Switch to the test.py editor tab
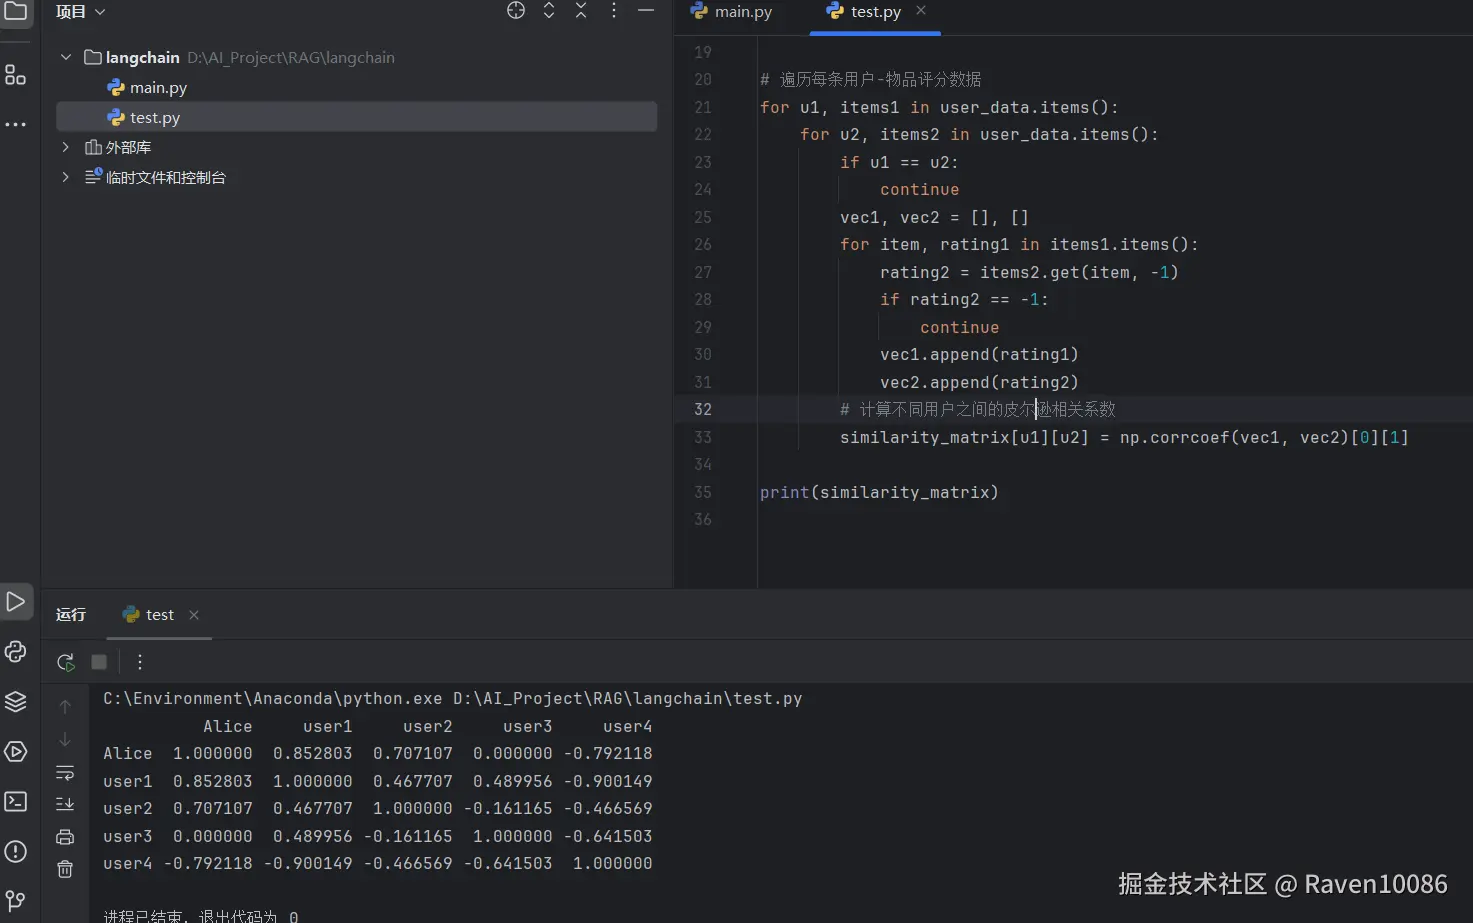This screenshot has width=1473, height=923. [865, 12]
